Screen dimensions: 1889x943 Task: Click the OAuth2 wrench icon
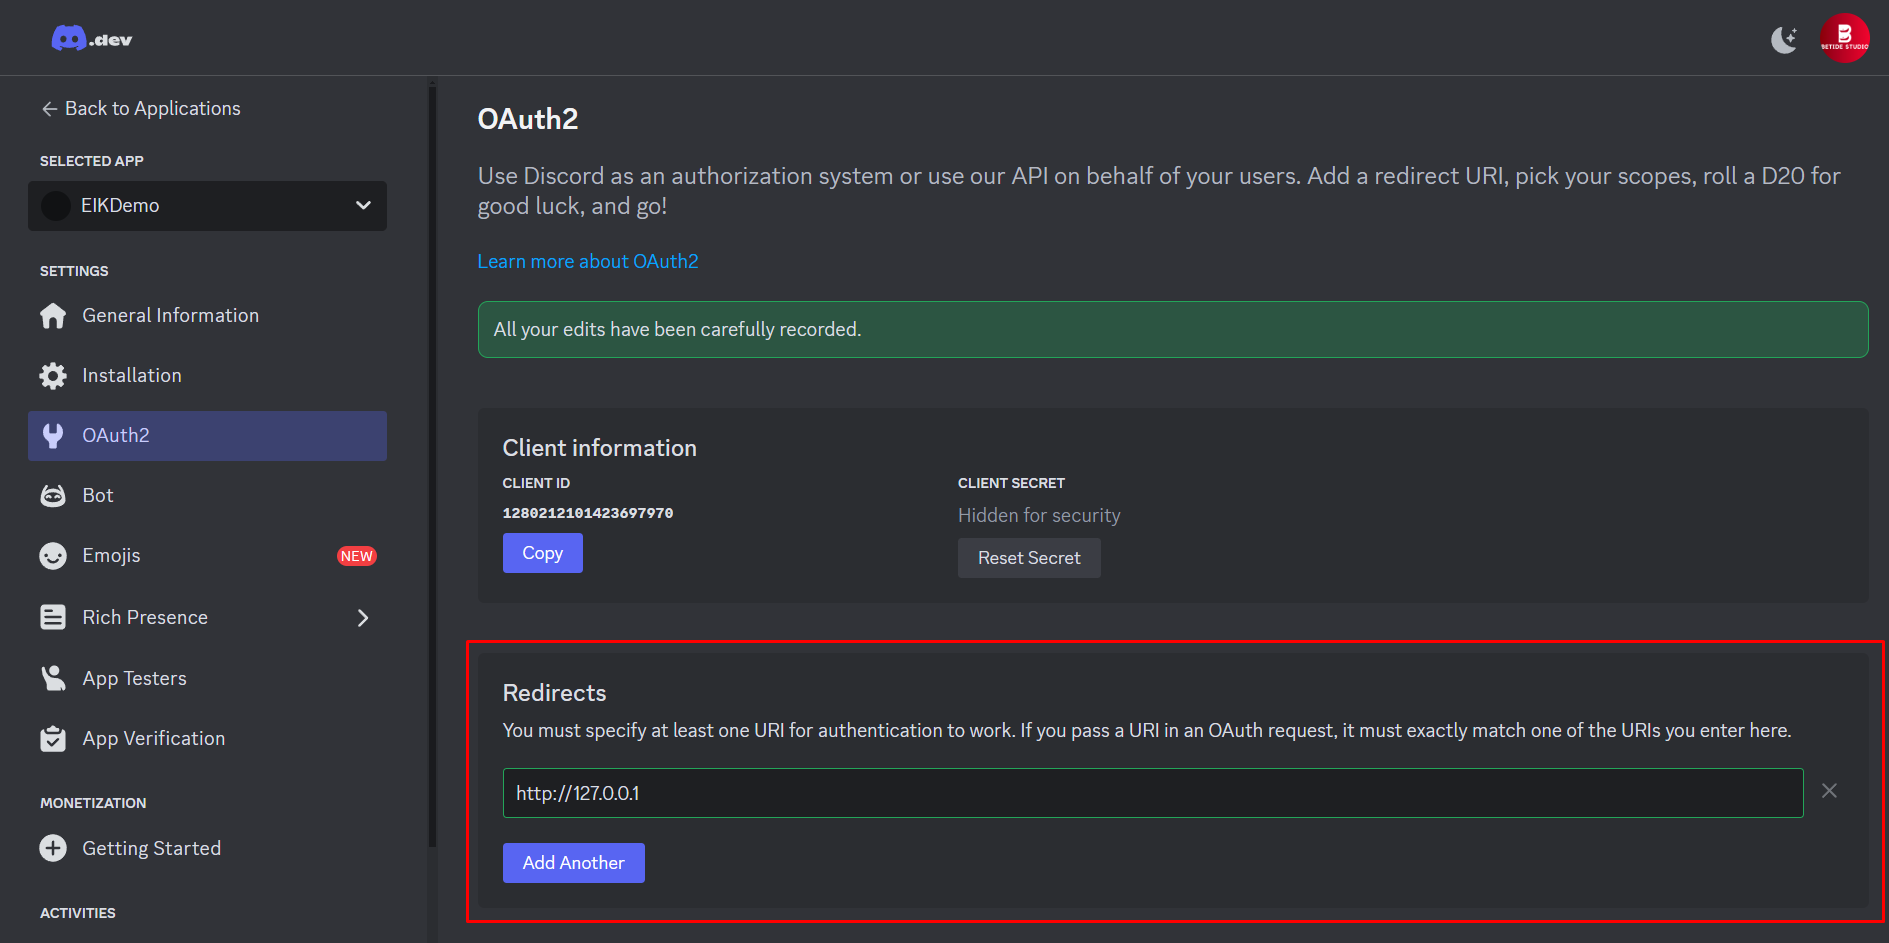pos(53,436)
